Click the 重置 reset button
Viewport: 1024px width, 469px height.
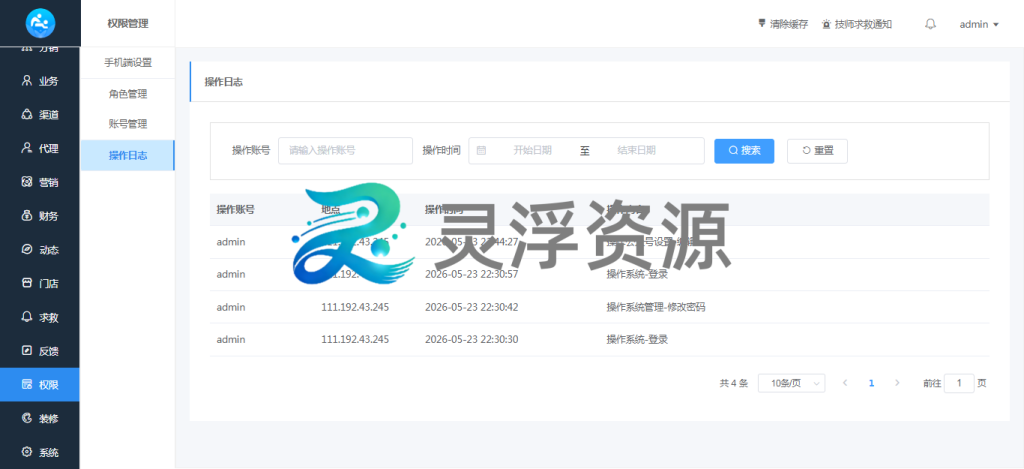point(818,151)
